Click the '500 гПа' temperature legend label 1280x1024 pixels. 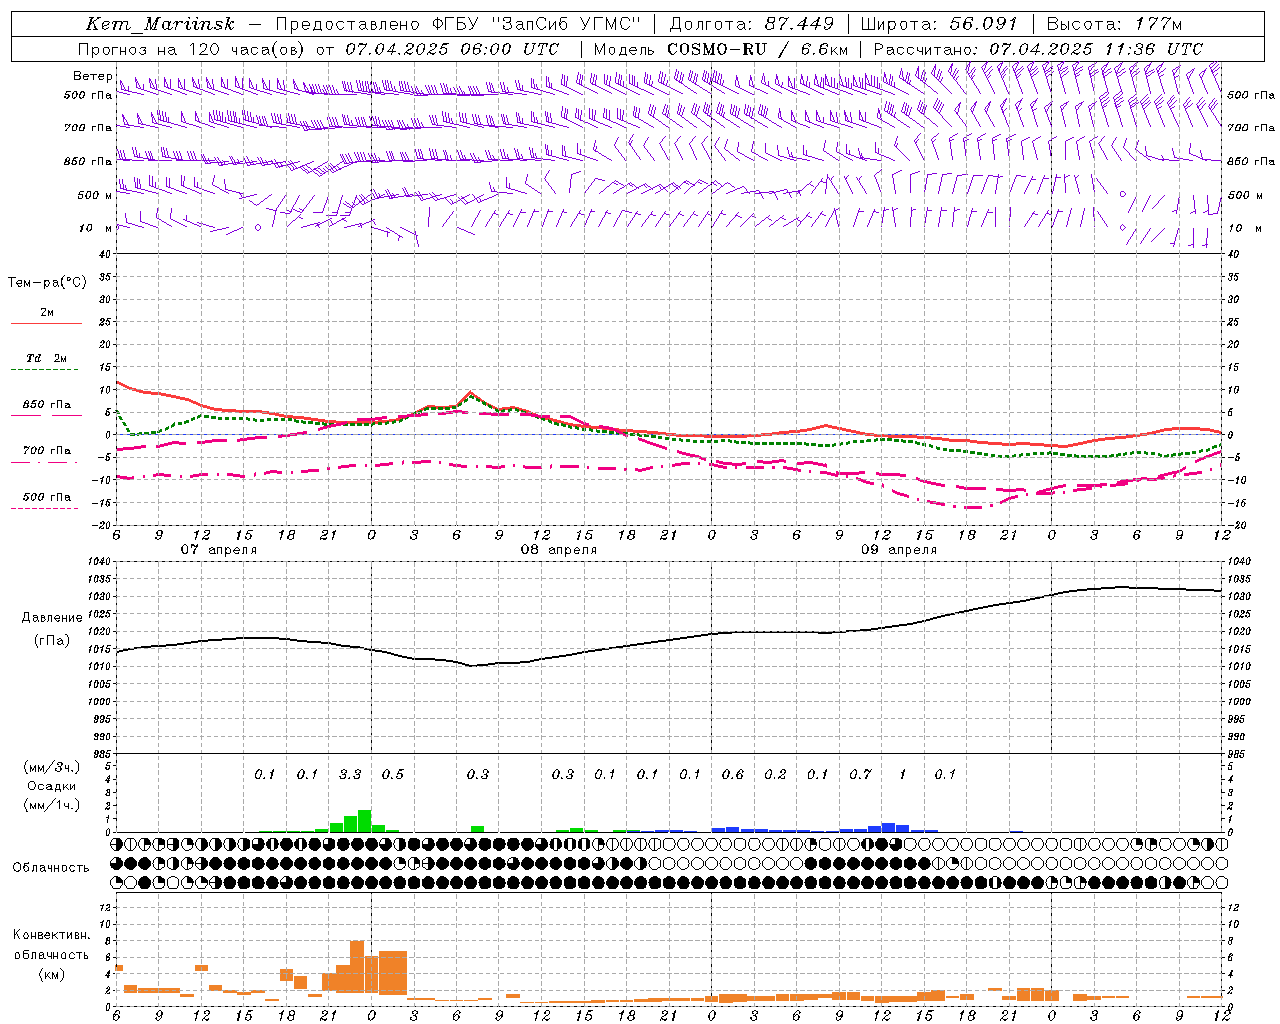click(47, 497)
